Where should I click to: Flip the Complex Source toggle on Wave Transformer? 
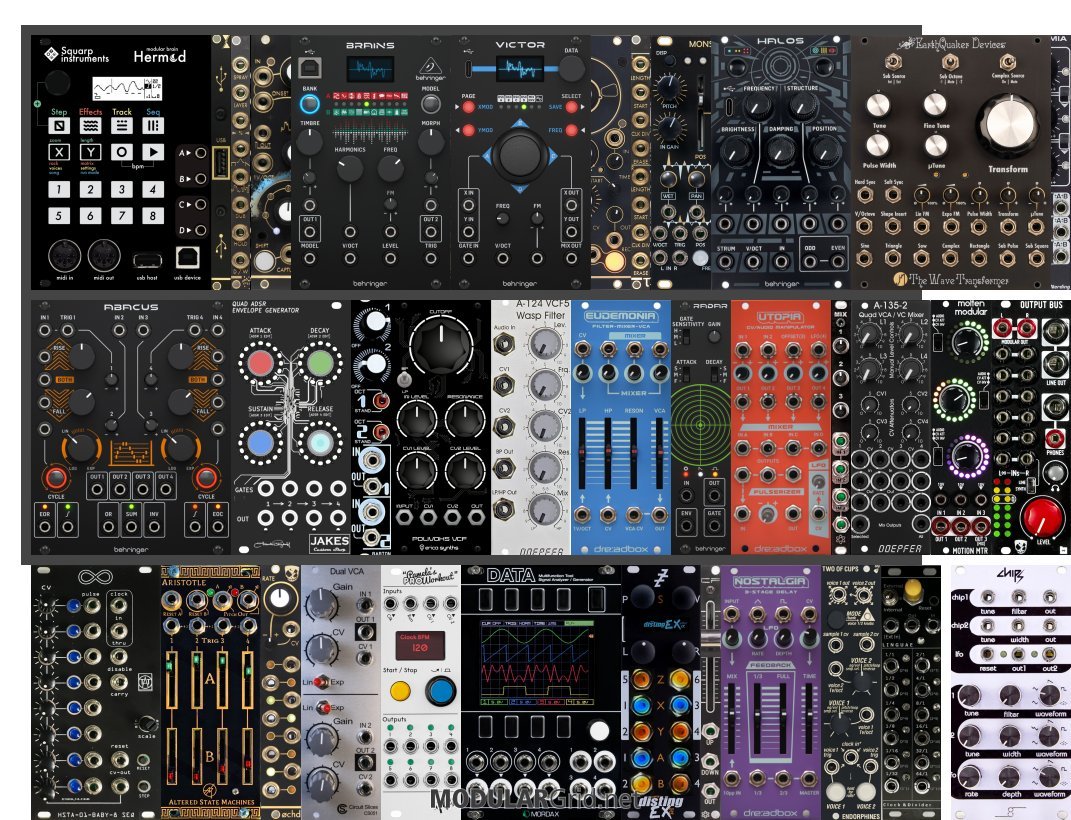pyautogui.click(x=1007, y=62)
